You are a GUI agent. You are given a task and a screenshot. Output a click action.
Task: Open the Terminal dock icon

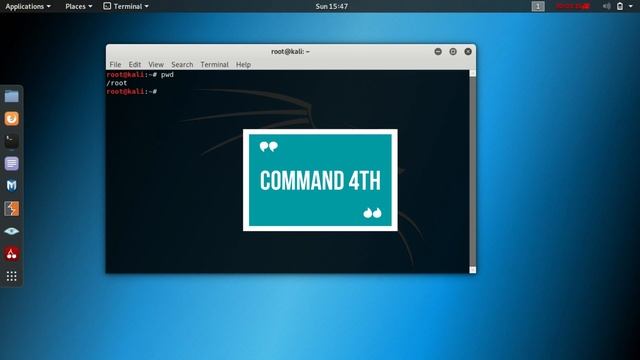pyautogui.click(x=11, y=141)
